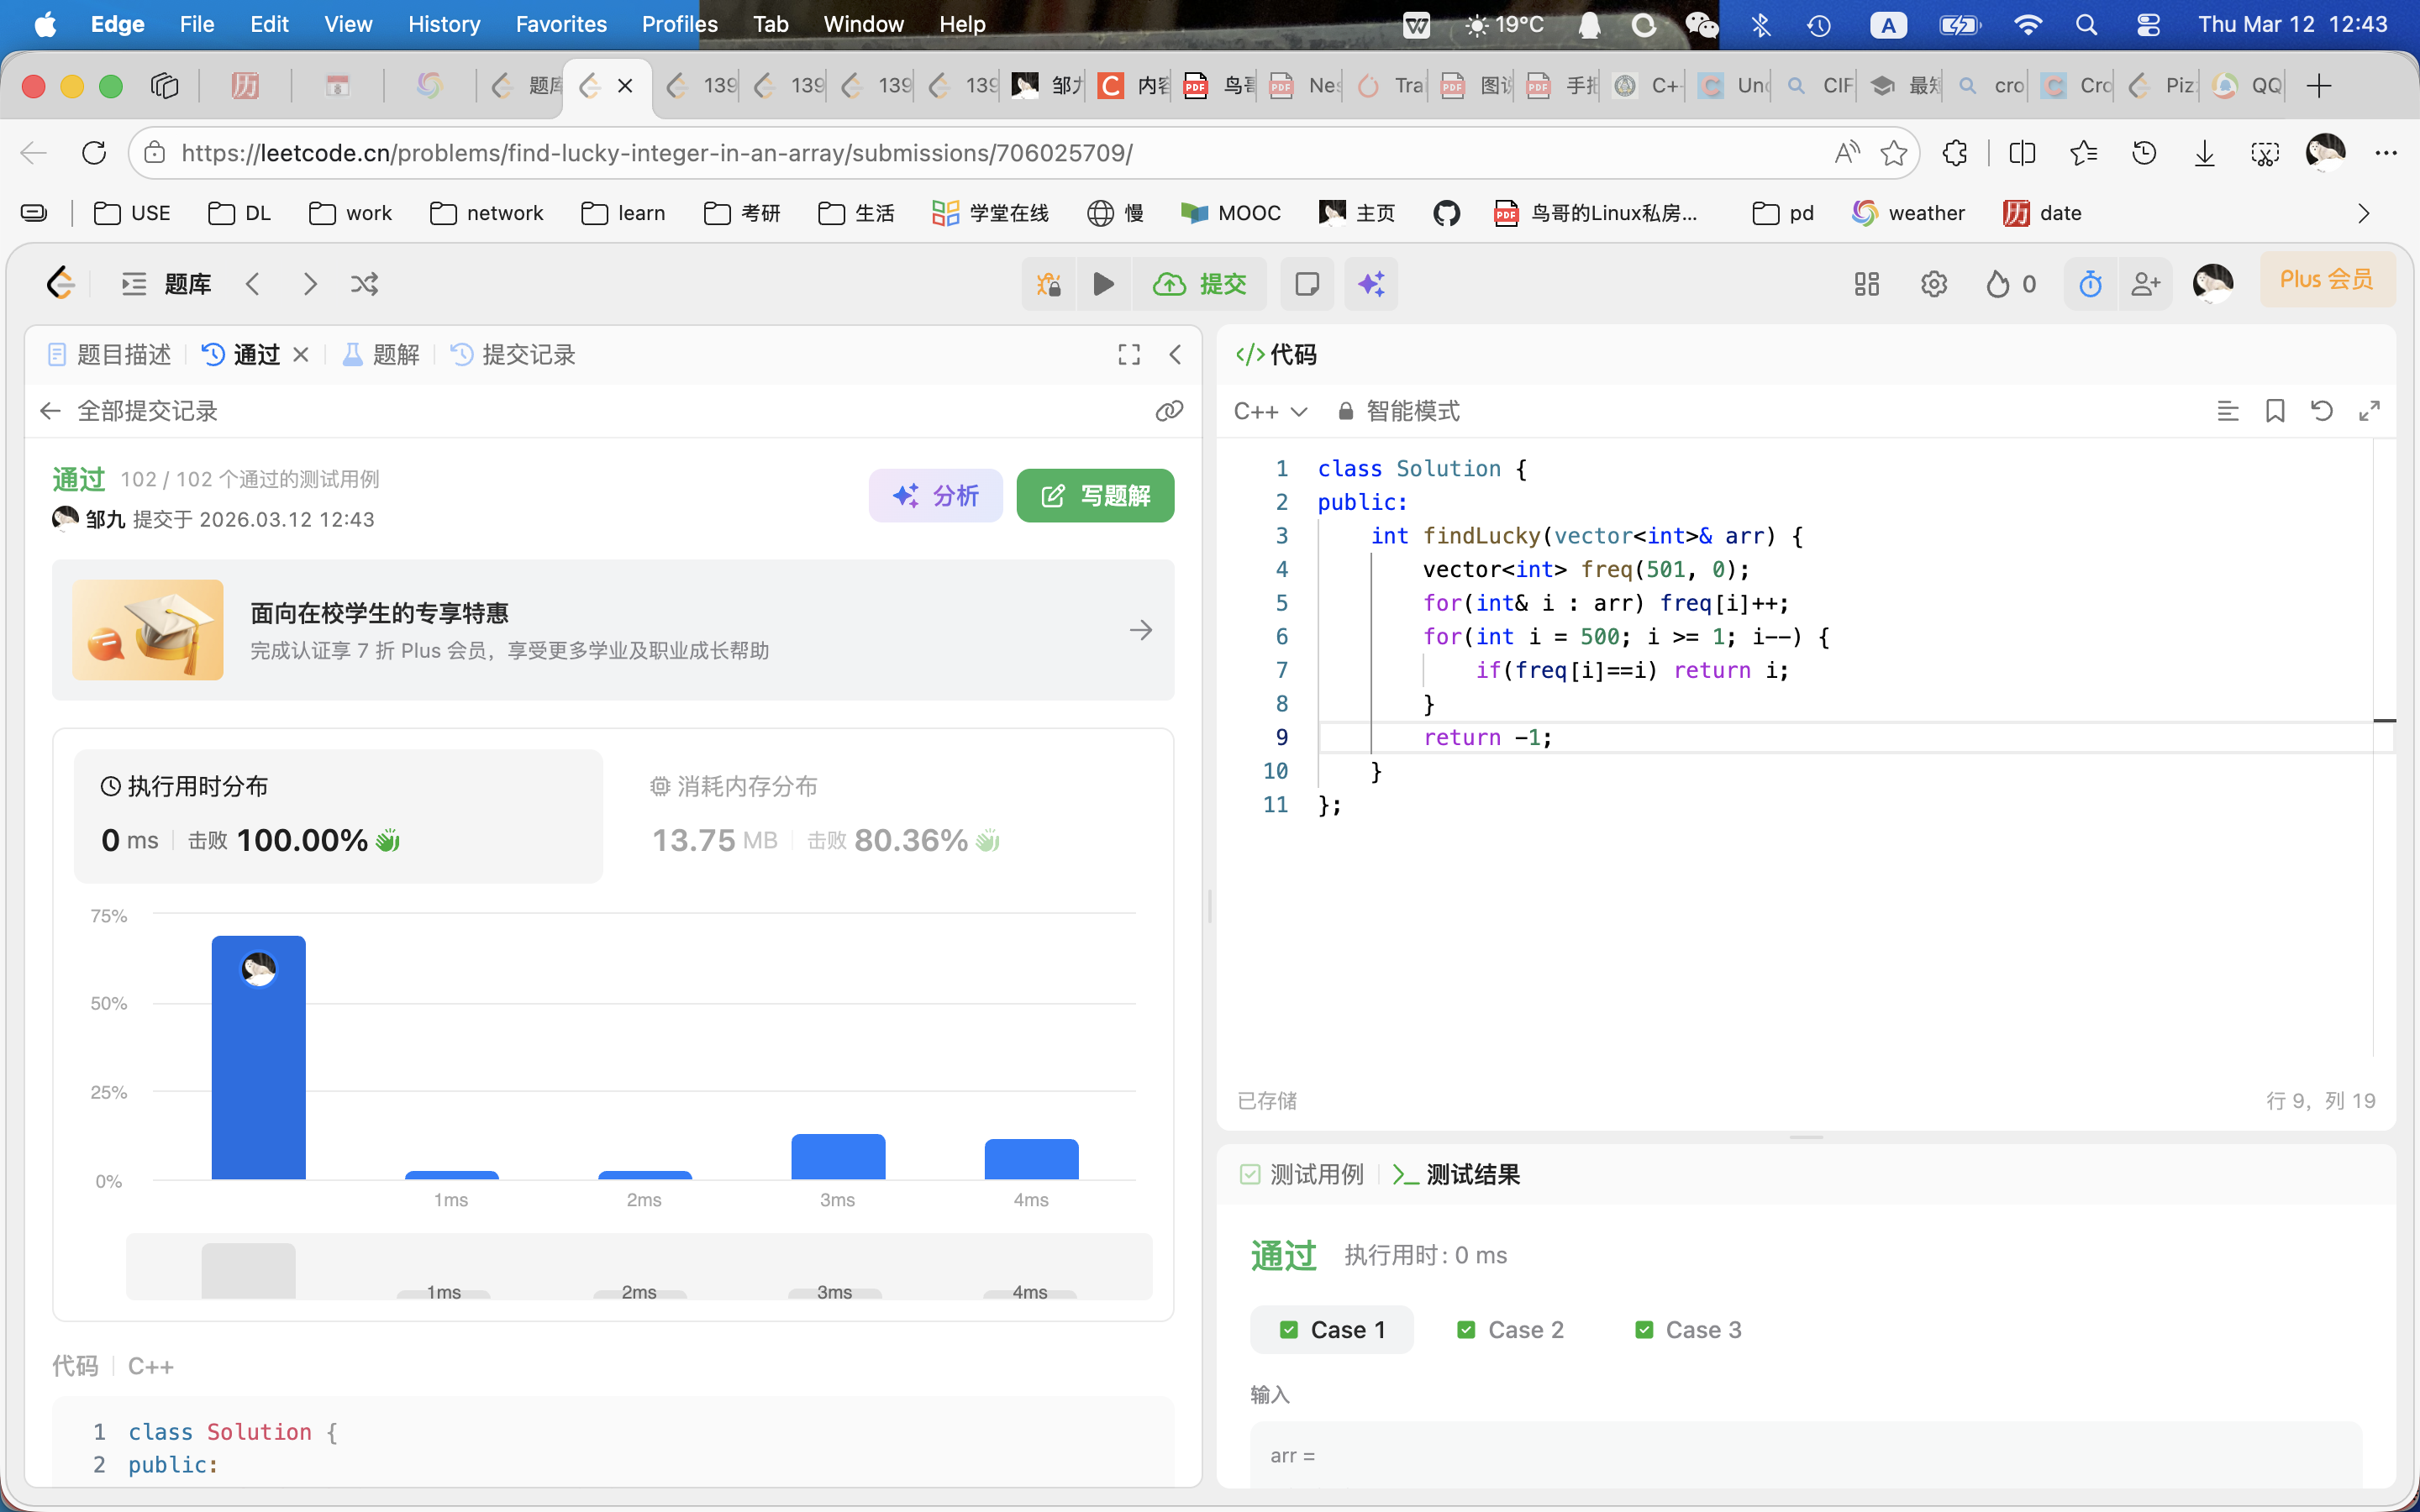The height and width of the screenshot is (1512, 2420).
Task: Open Edge more options menu
Action: 2387,153
